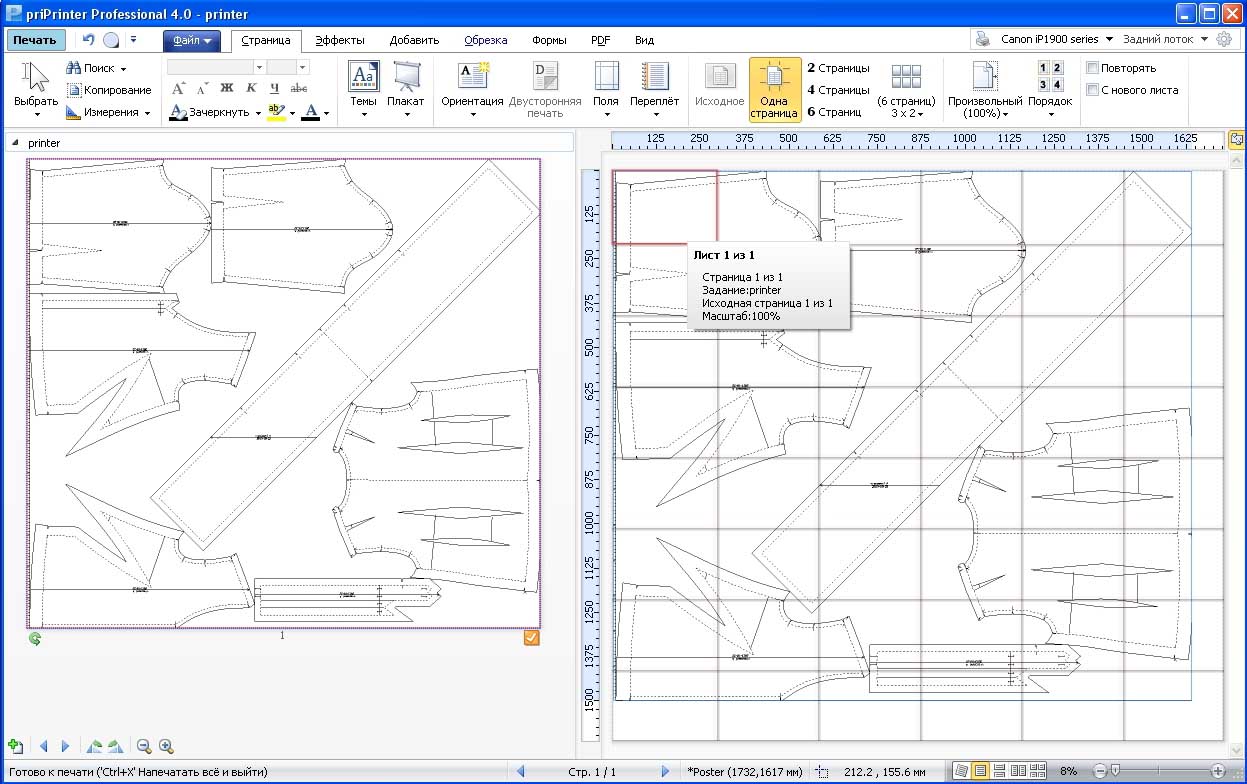Zoom in on the page thumbnail panel
1247x784 pixels.
[x=166, y=746]
